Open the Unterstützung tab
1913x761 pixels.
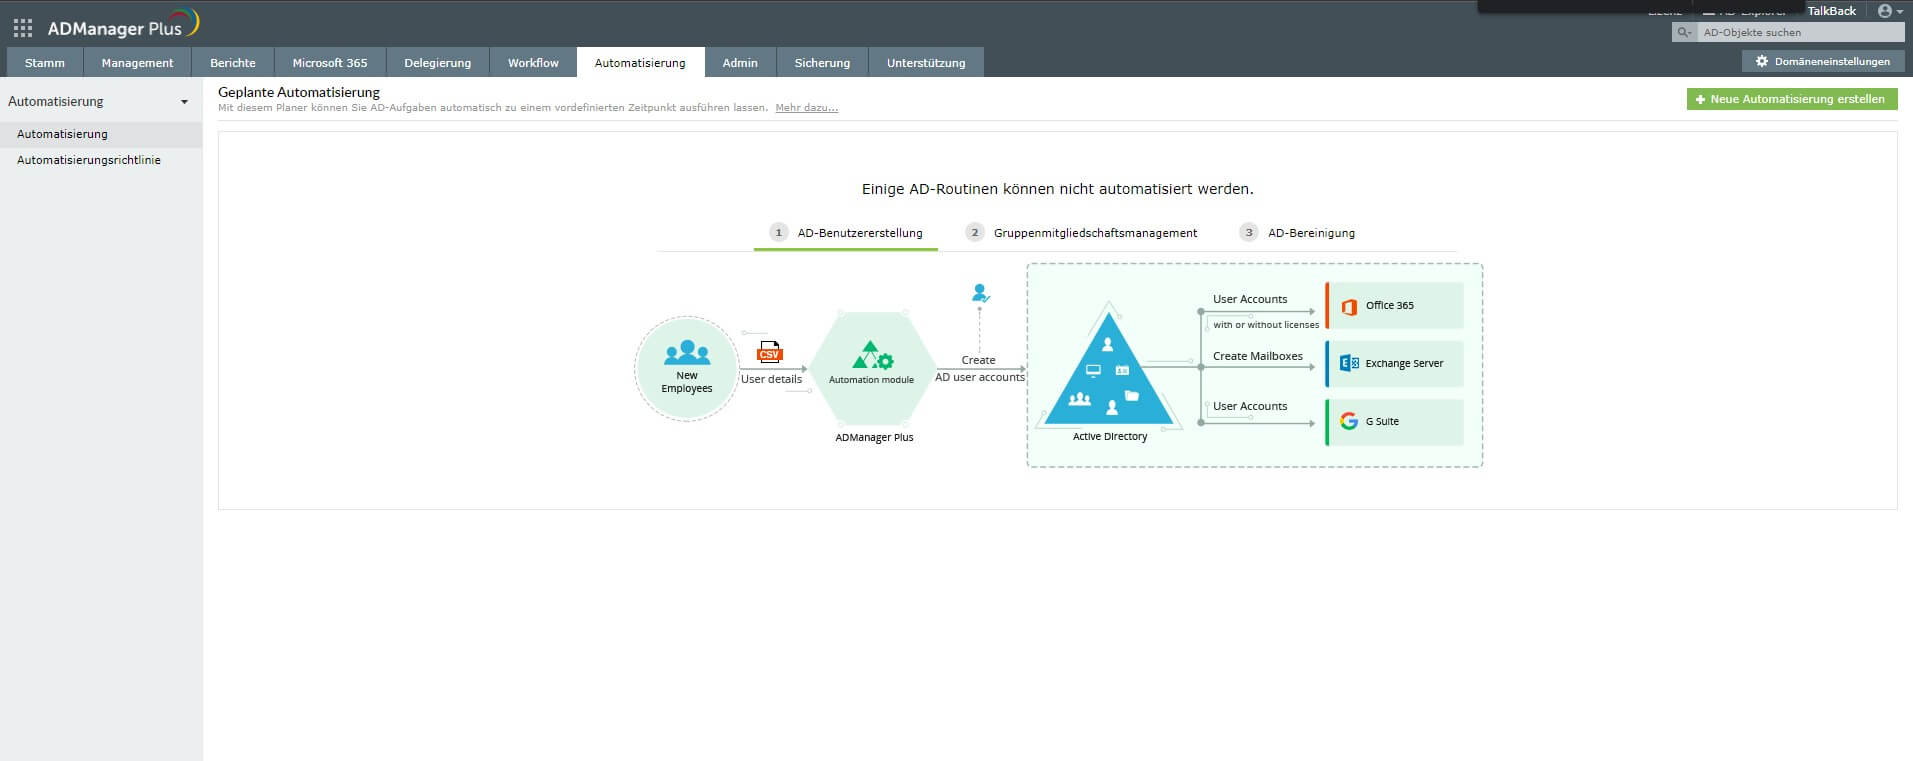pos(926,62)
